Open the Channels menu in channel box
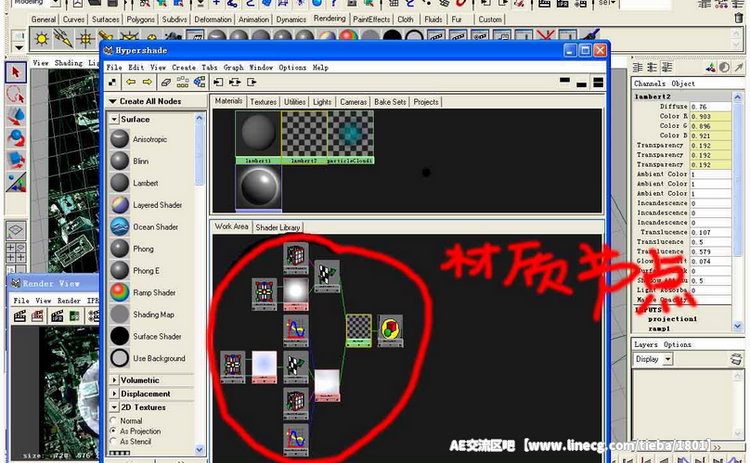750x463 pixels. click(649, 83)
